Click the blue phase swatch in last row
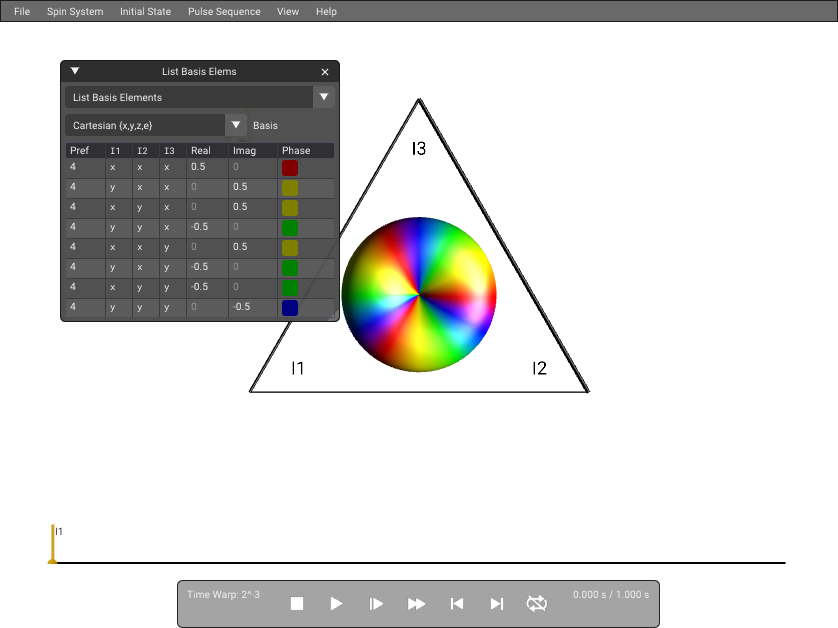 [290, 308]
